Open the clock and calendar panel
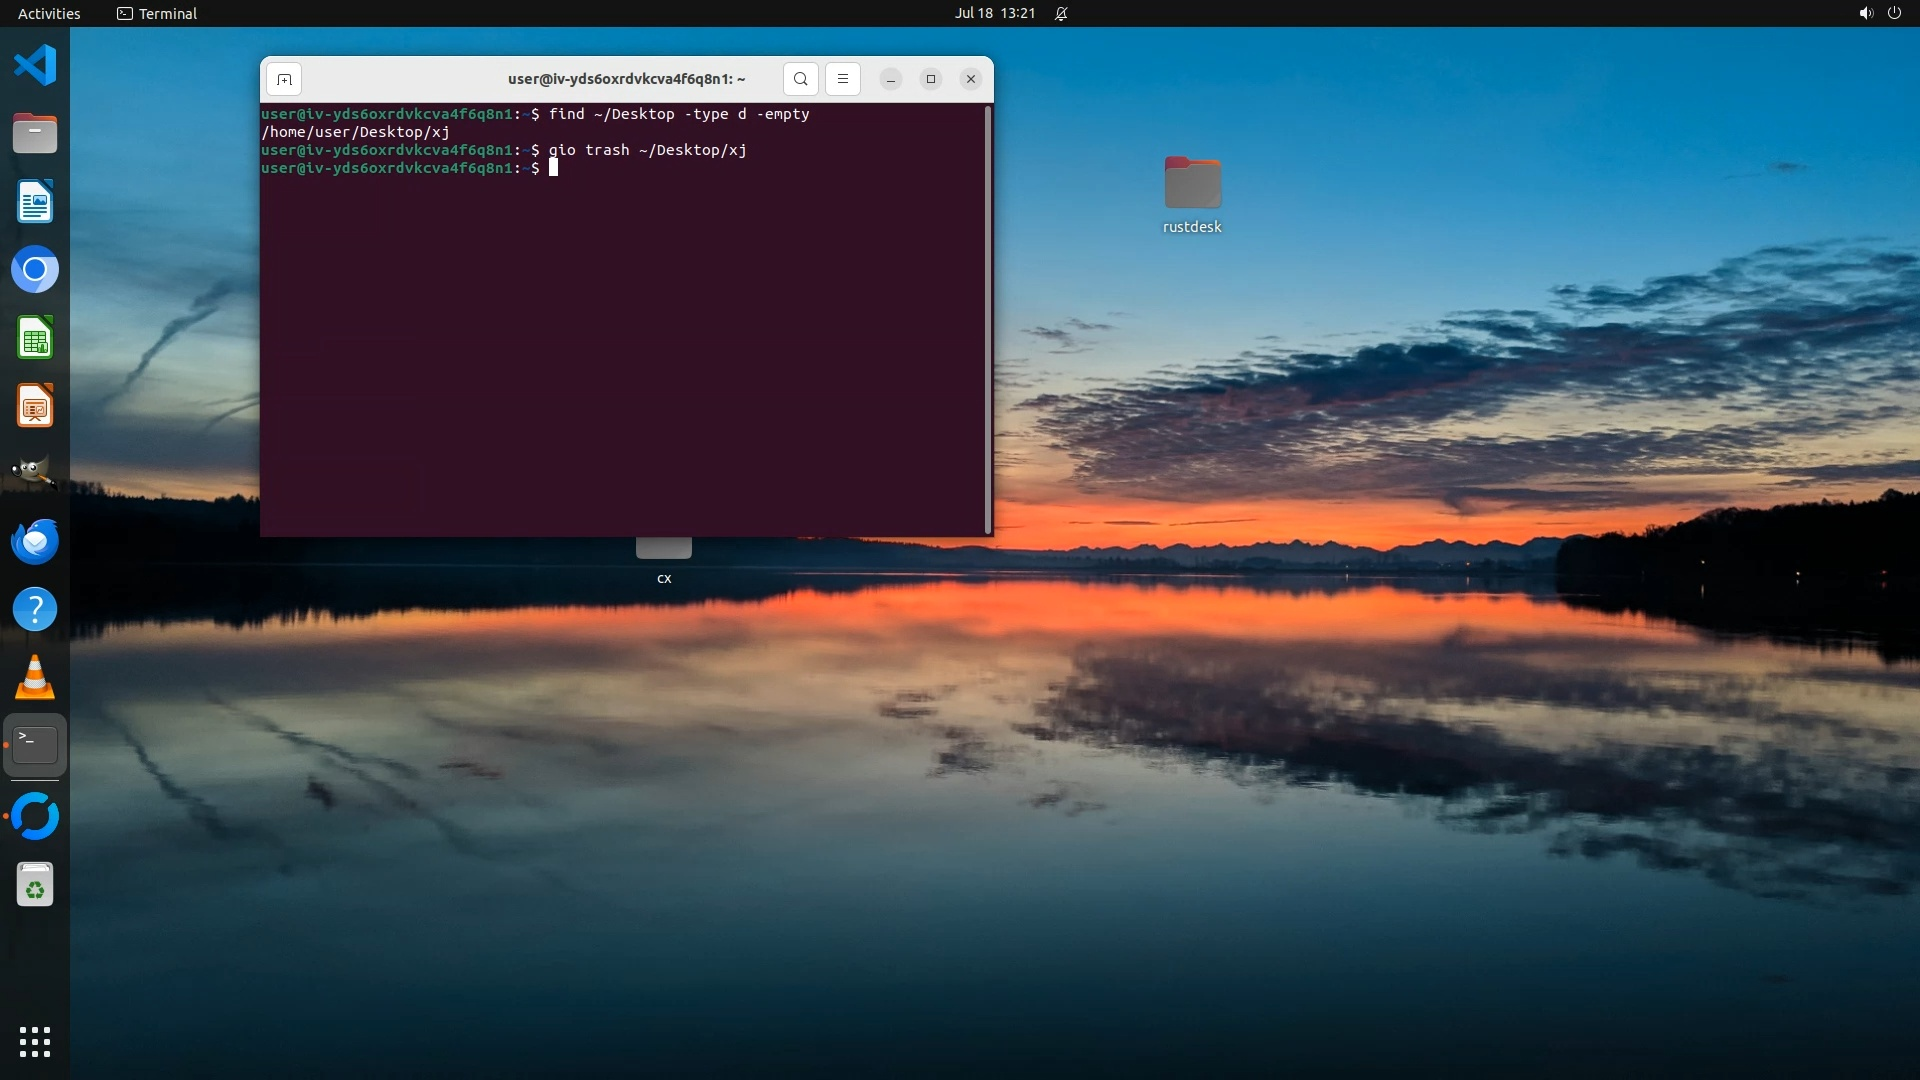The image size is (1920, 1080). click(994, 13)
